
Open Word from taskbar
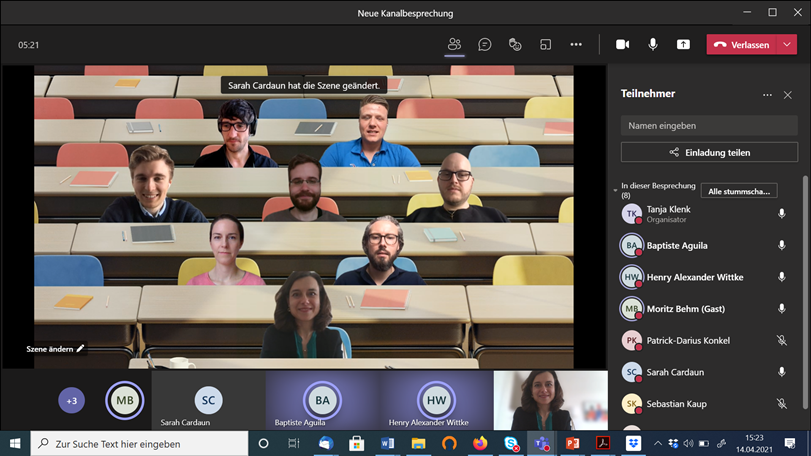coord(387,444)
